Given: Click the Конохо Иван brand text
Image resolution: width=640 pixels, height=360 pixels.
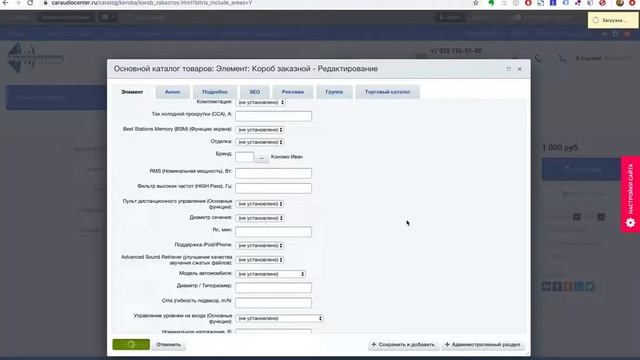Looking at the screenshot, I should [287, 157].
